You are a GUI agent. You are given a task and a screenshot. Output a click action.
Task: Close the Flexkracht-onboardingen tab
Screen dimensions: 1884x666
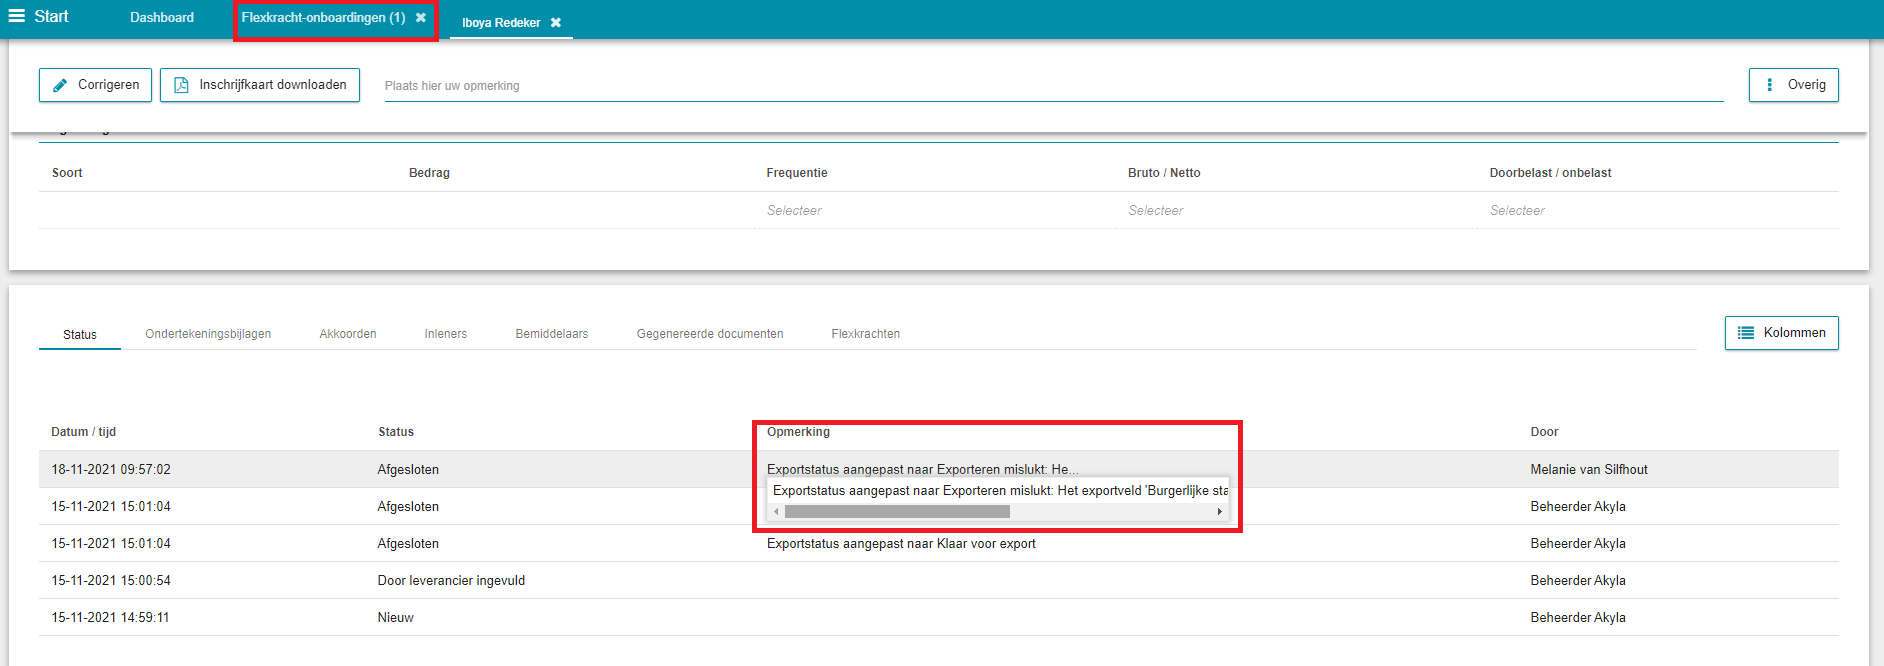pyautogui.click(x=421, y=18)
